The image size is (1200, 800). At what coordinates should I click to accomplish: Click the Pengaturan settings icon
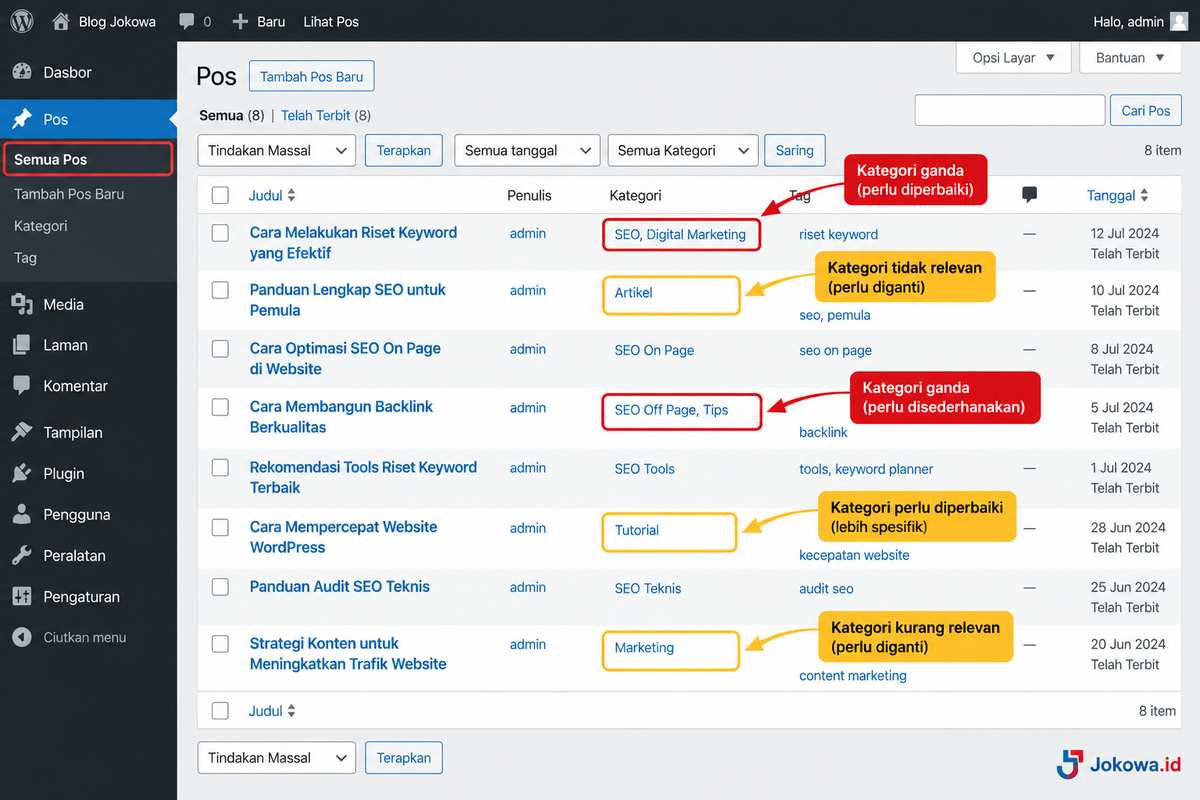pyautogui.click(x=22, y=596)
